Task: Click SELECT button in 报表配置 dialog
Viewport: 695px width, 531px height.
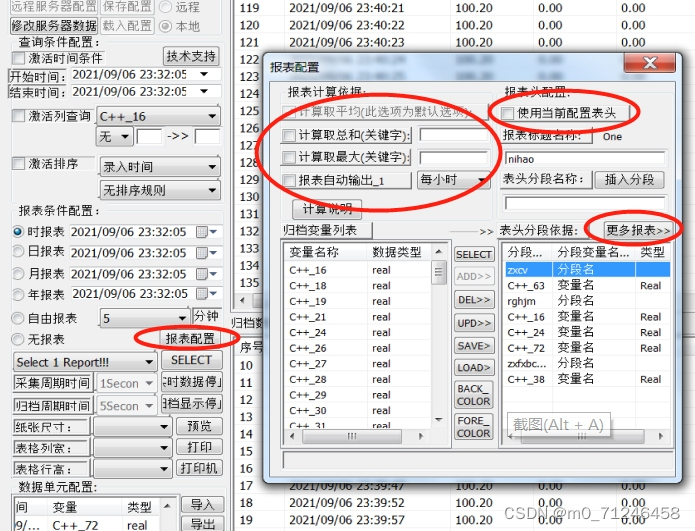Action: tap(474, 254)
